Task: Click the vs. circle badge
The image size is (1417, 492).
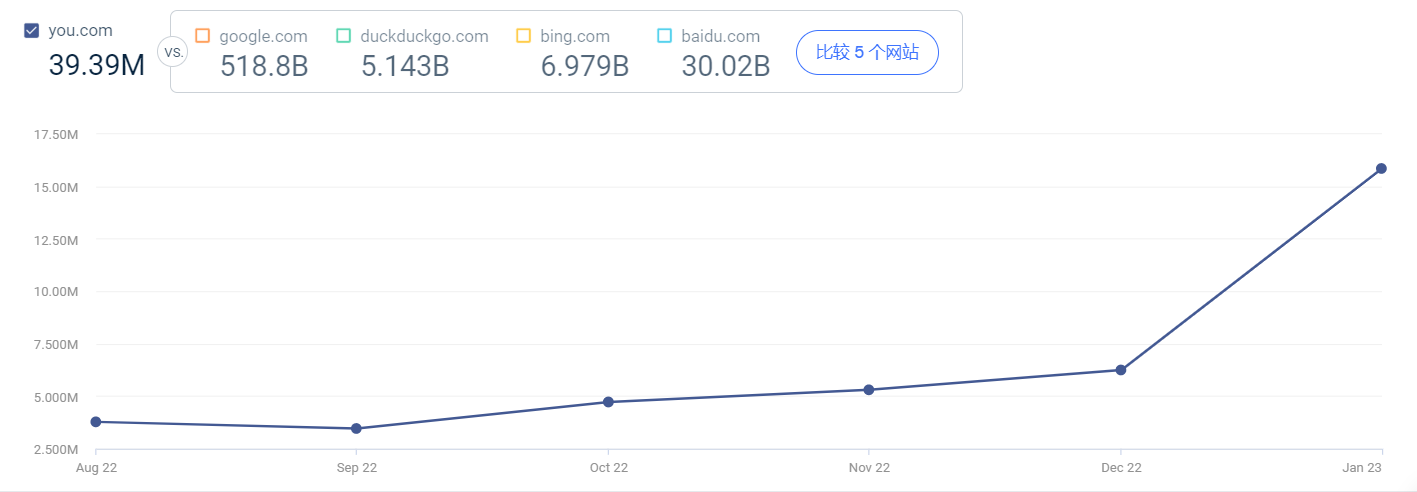Action: [173, 51]
